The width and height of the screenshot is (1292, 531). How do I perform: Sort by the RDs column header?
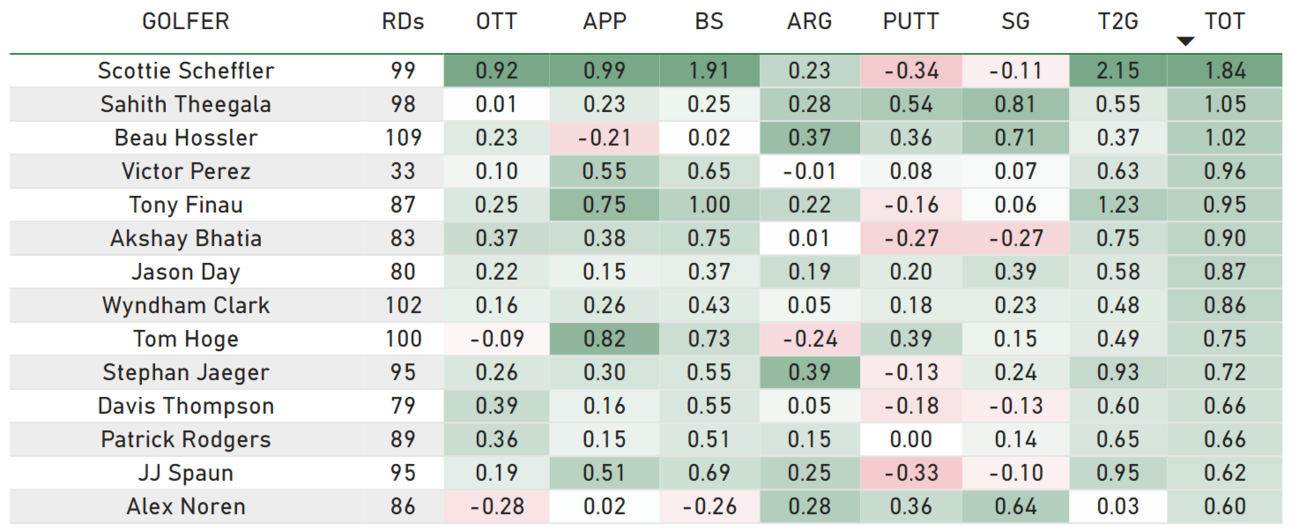pyautogui.click(x=403, y=21)
